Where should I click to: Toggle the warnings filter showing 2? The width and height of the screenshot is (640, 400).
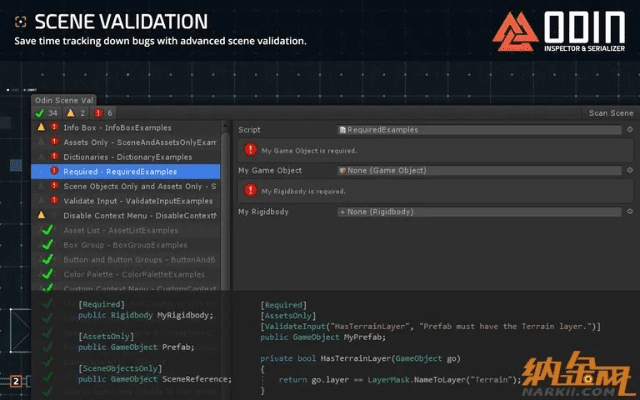click(78, 113)
